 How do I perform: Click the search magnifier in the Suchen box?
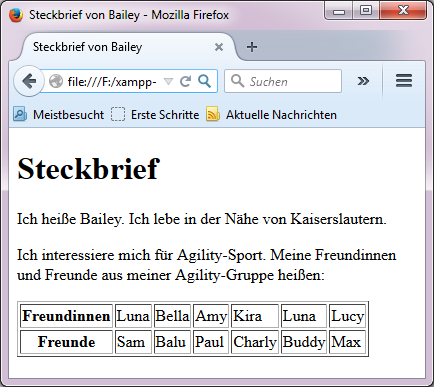click(x=237, y=81)
